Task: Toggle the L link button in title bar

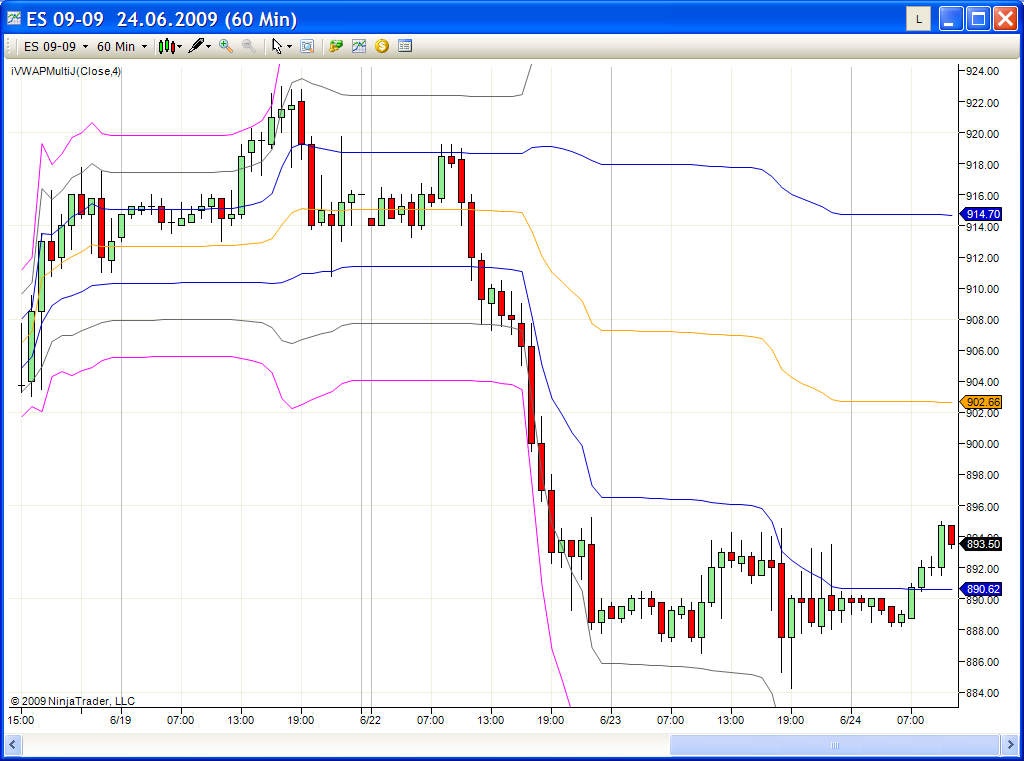Action: point(918,18)
